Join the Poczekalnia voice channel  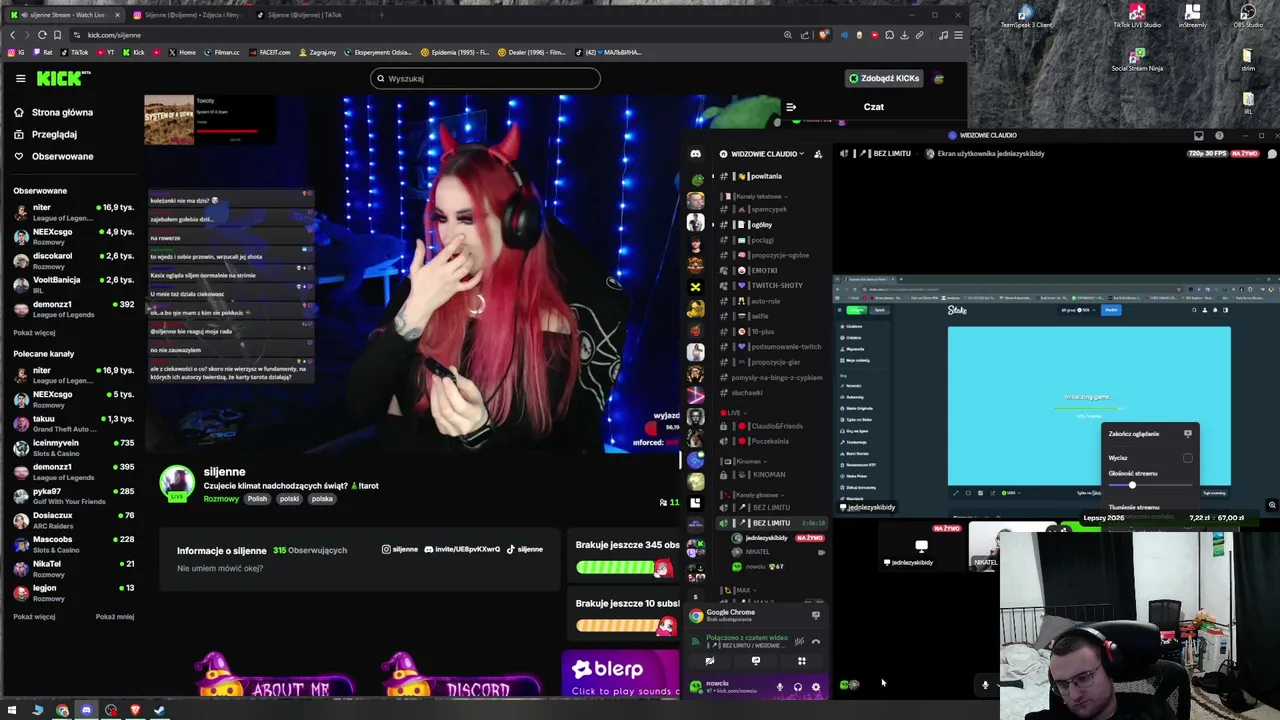[770, 441]
